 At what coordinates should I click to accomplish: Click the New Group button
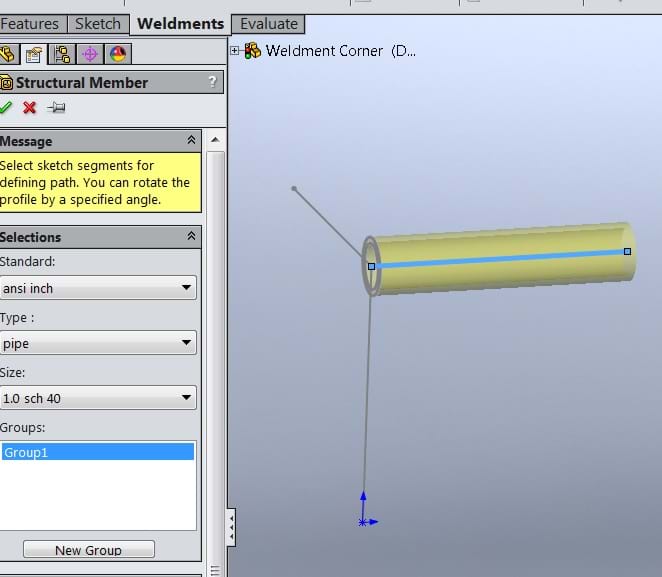(x=89, y=550)
